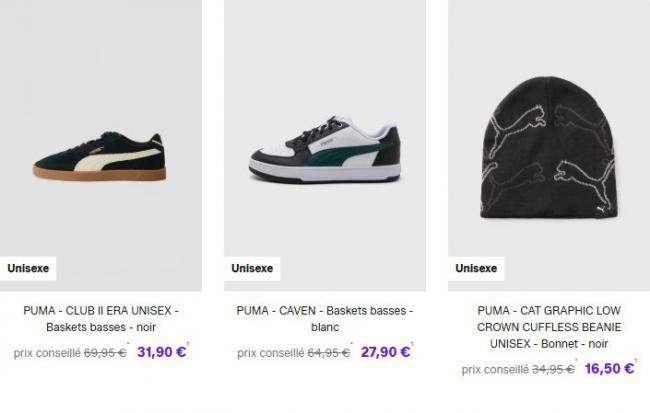Open PUMA - CLUB II ERA UNISEX title link
650x413 pixels.
click(x=101, y=319)
